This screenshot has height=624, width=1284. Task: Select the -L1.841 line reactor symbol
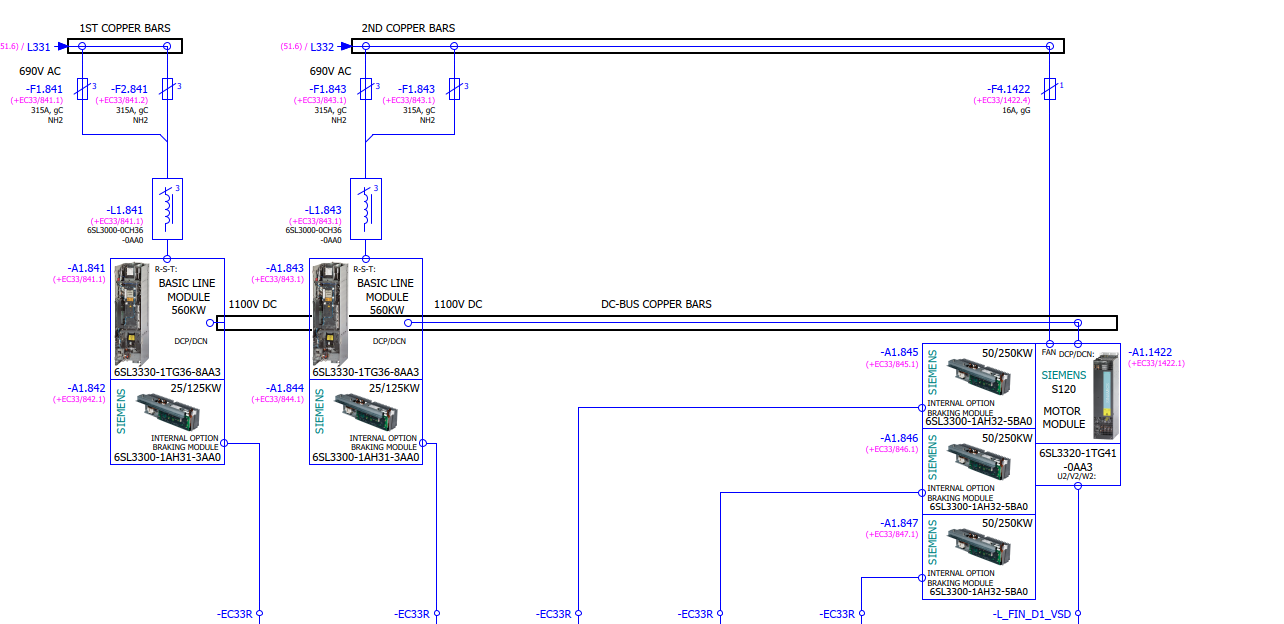coord(167,209)
